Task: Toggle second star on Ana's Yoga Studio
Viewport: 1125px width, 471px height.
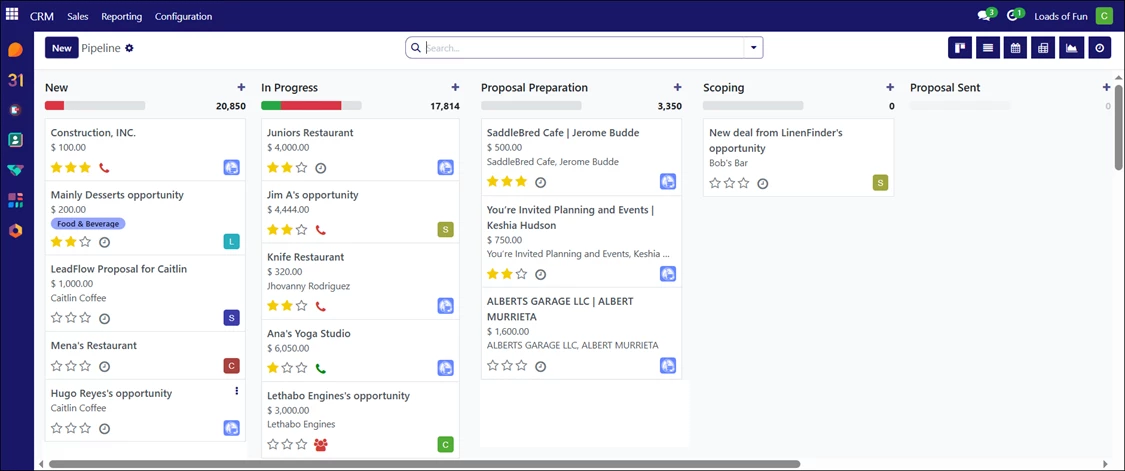Action: tap(287, 368)
